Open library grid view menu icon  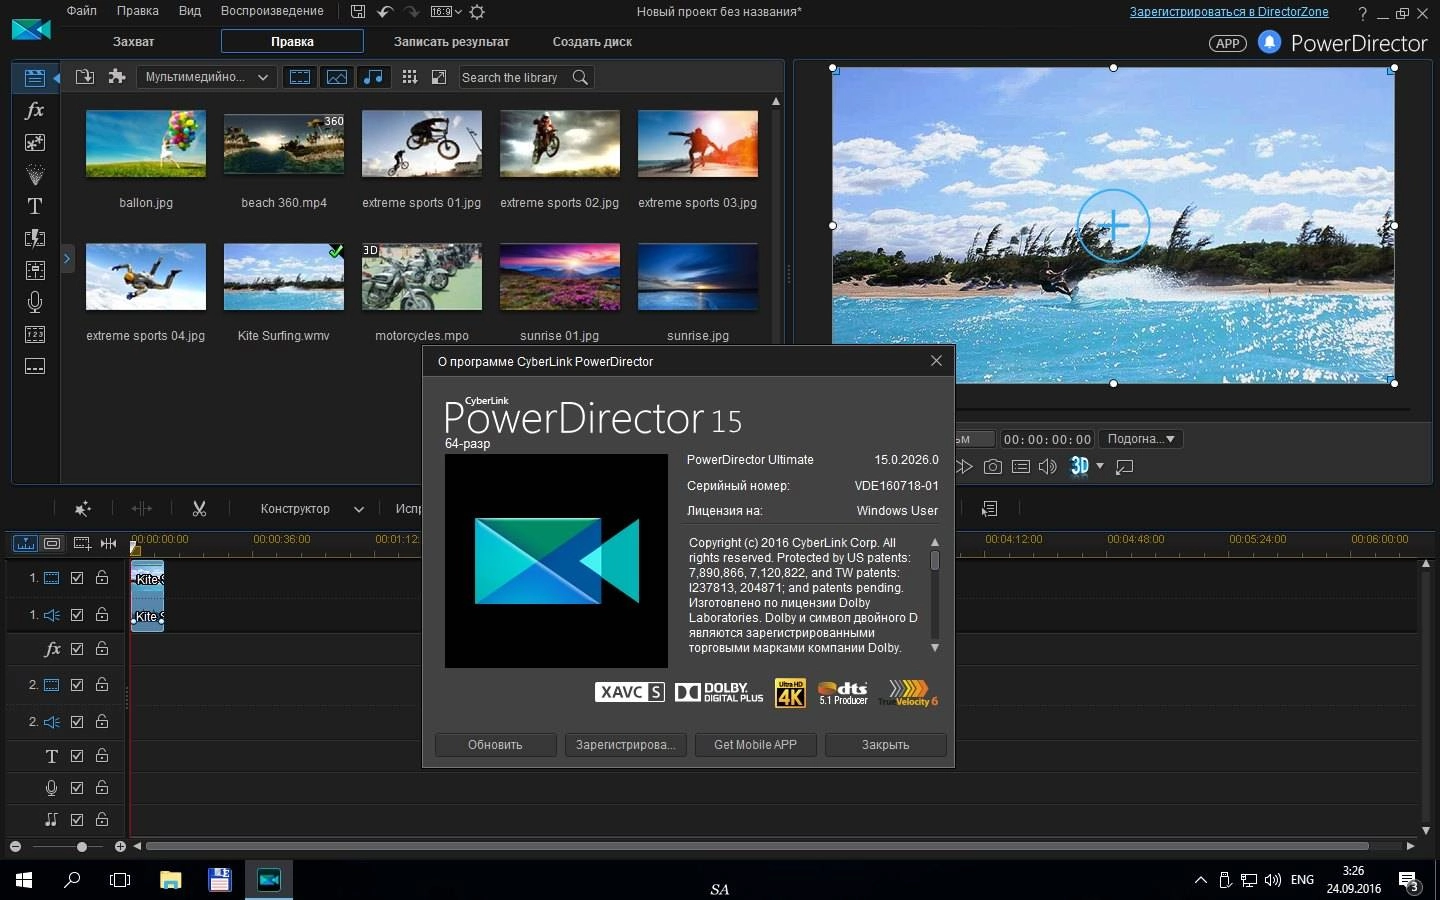pyautogui.click(x=409, y=77)
